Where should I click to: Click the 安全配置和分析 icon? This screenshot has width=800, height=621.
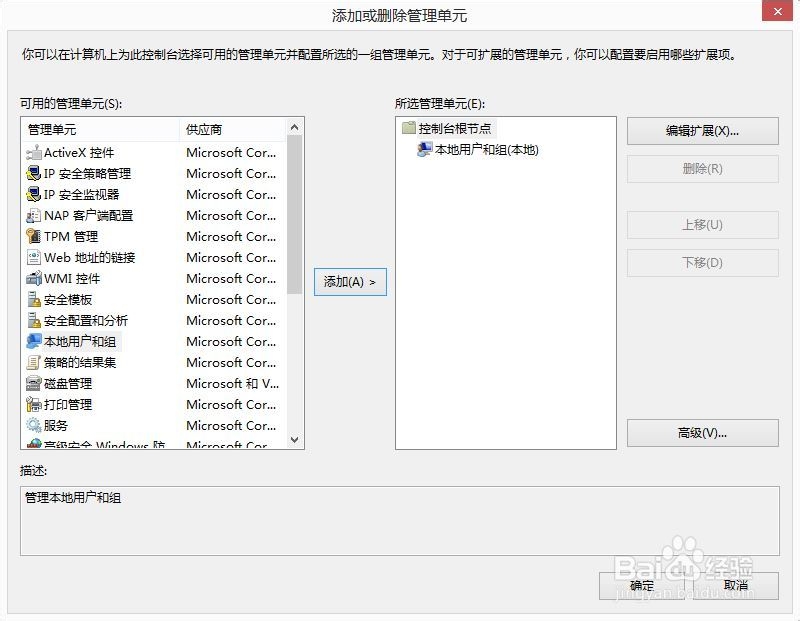pos(34,320)
